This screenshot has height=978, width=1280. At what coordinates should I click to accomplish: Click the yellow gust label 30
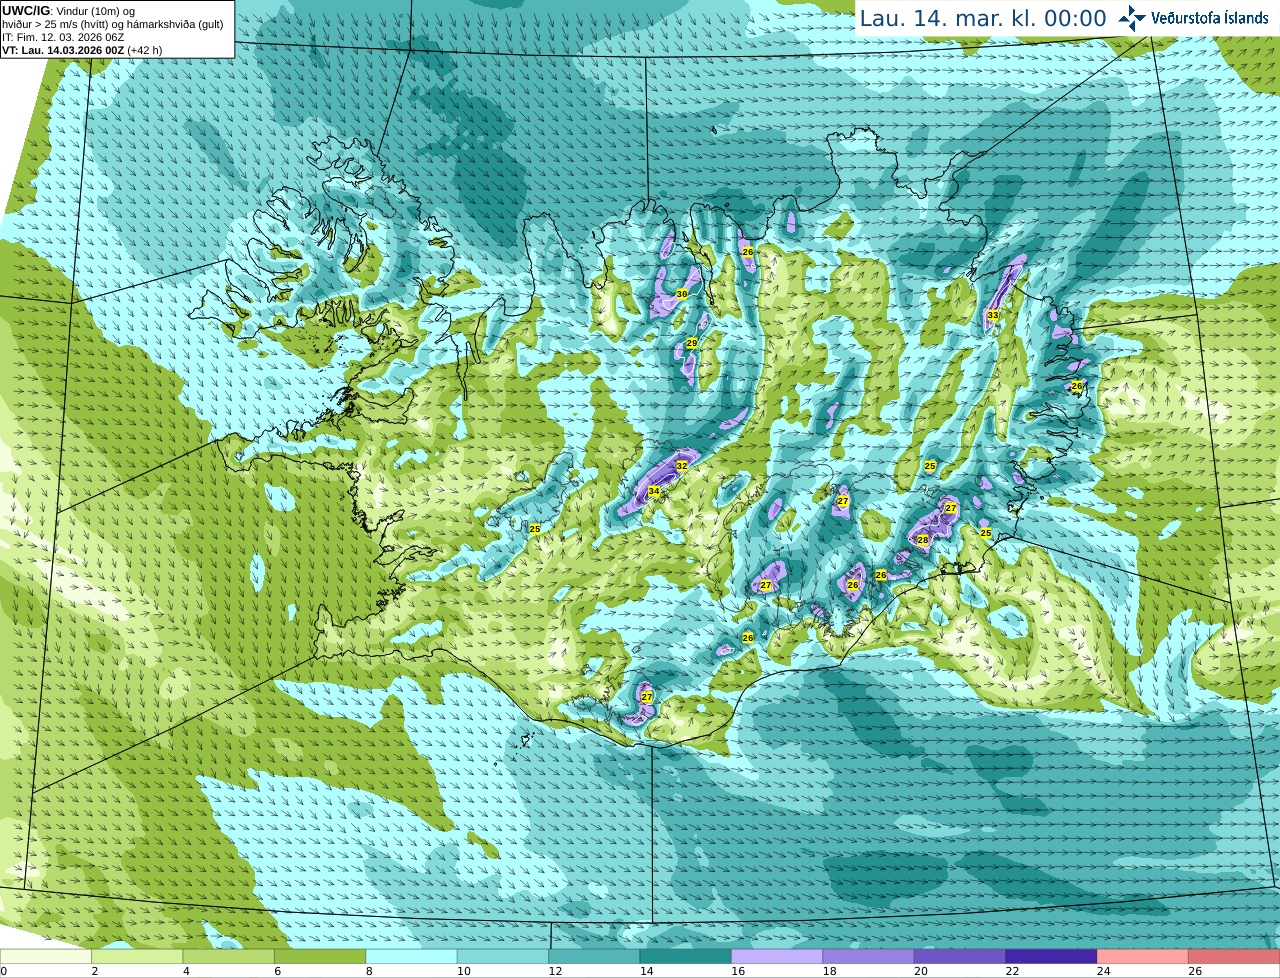click(x=682, y=294)
